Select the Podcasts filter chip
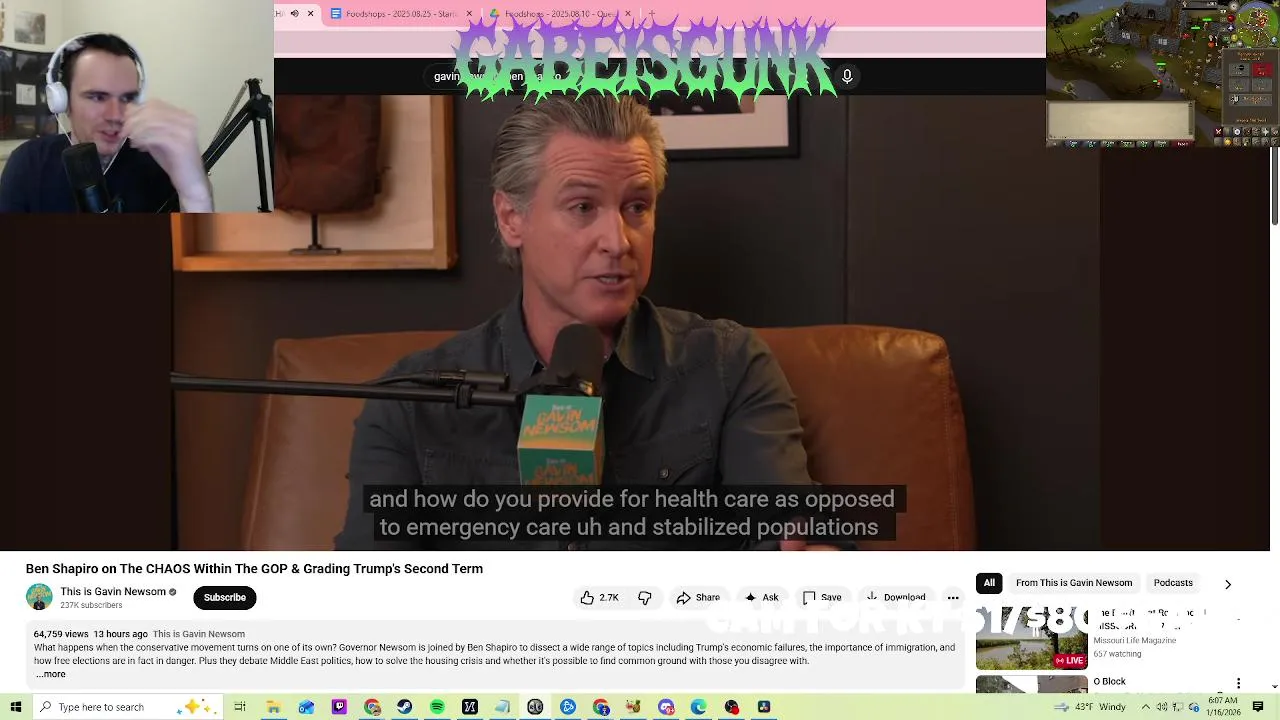Screen dimensions: 1280x720 click(x=1173, y=583)
